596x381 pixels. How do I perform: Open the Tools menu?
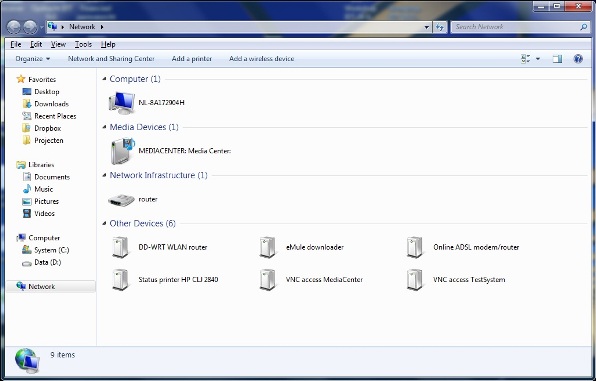point(83,44)
